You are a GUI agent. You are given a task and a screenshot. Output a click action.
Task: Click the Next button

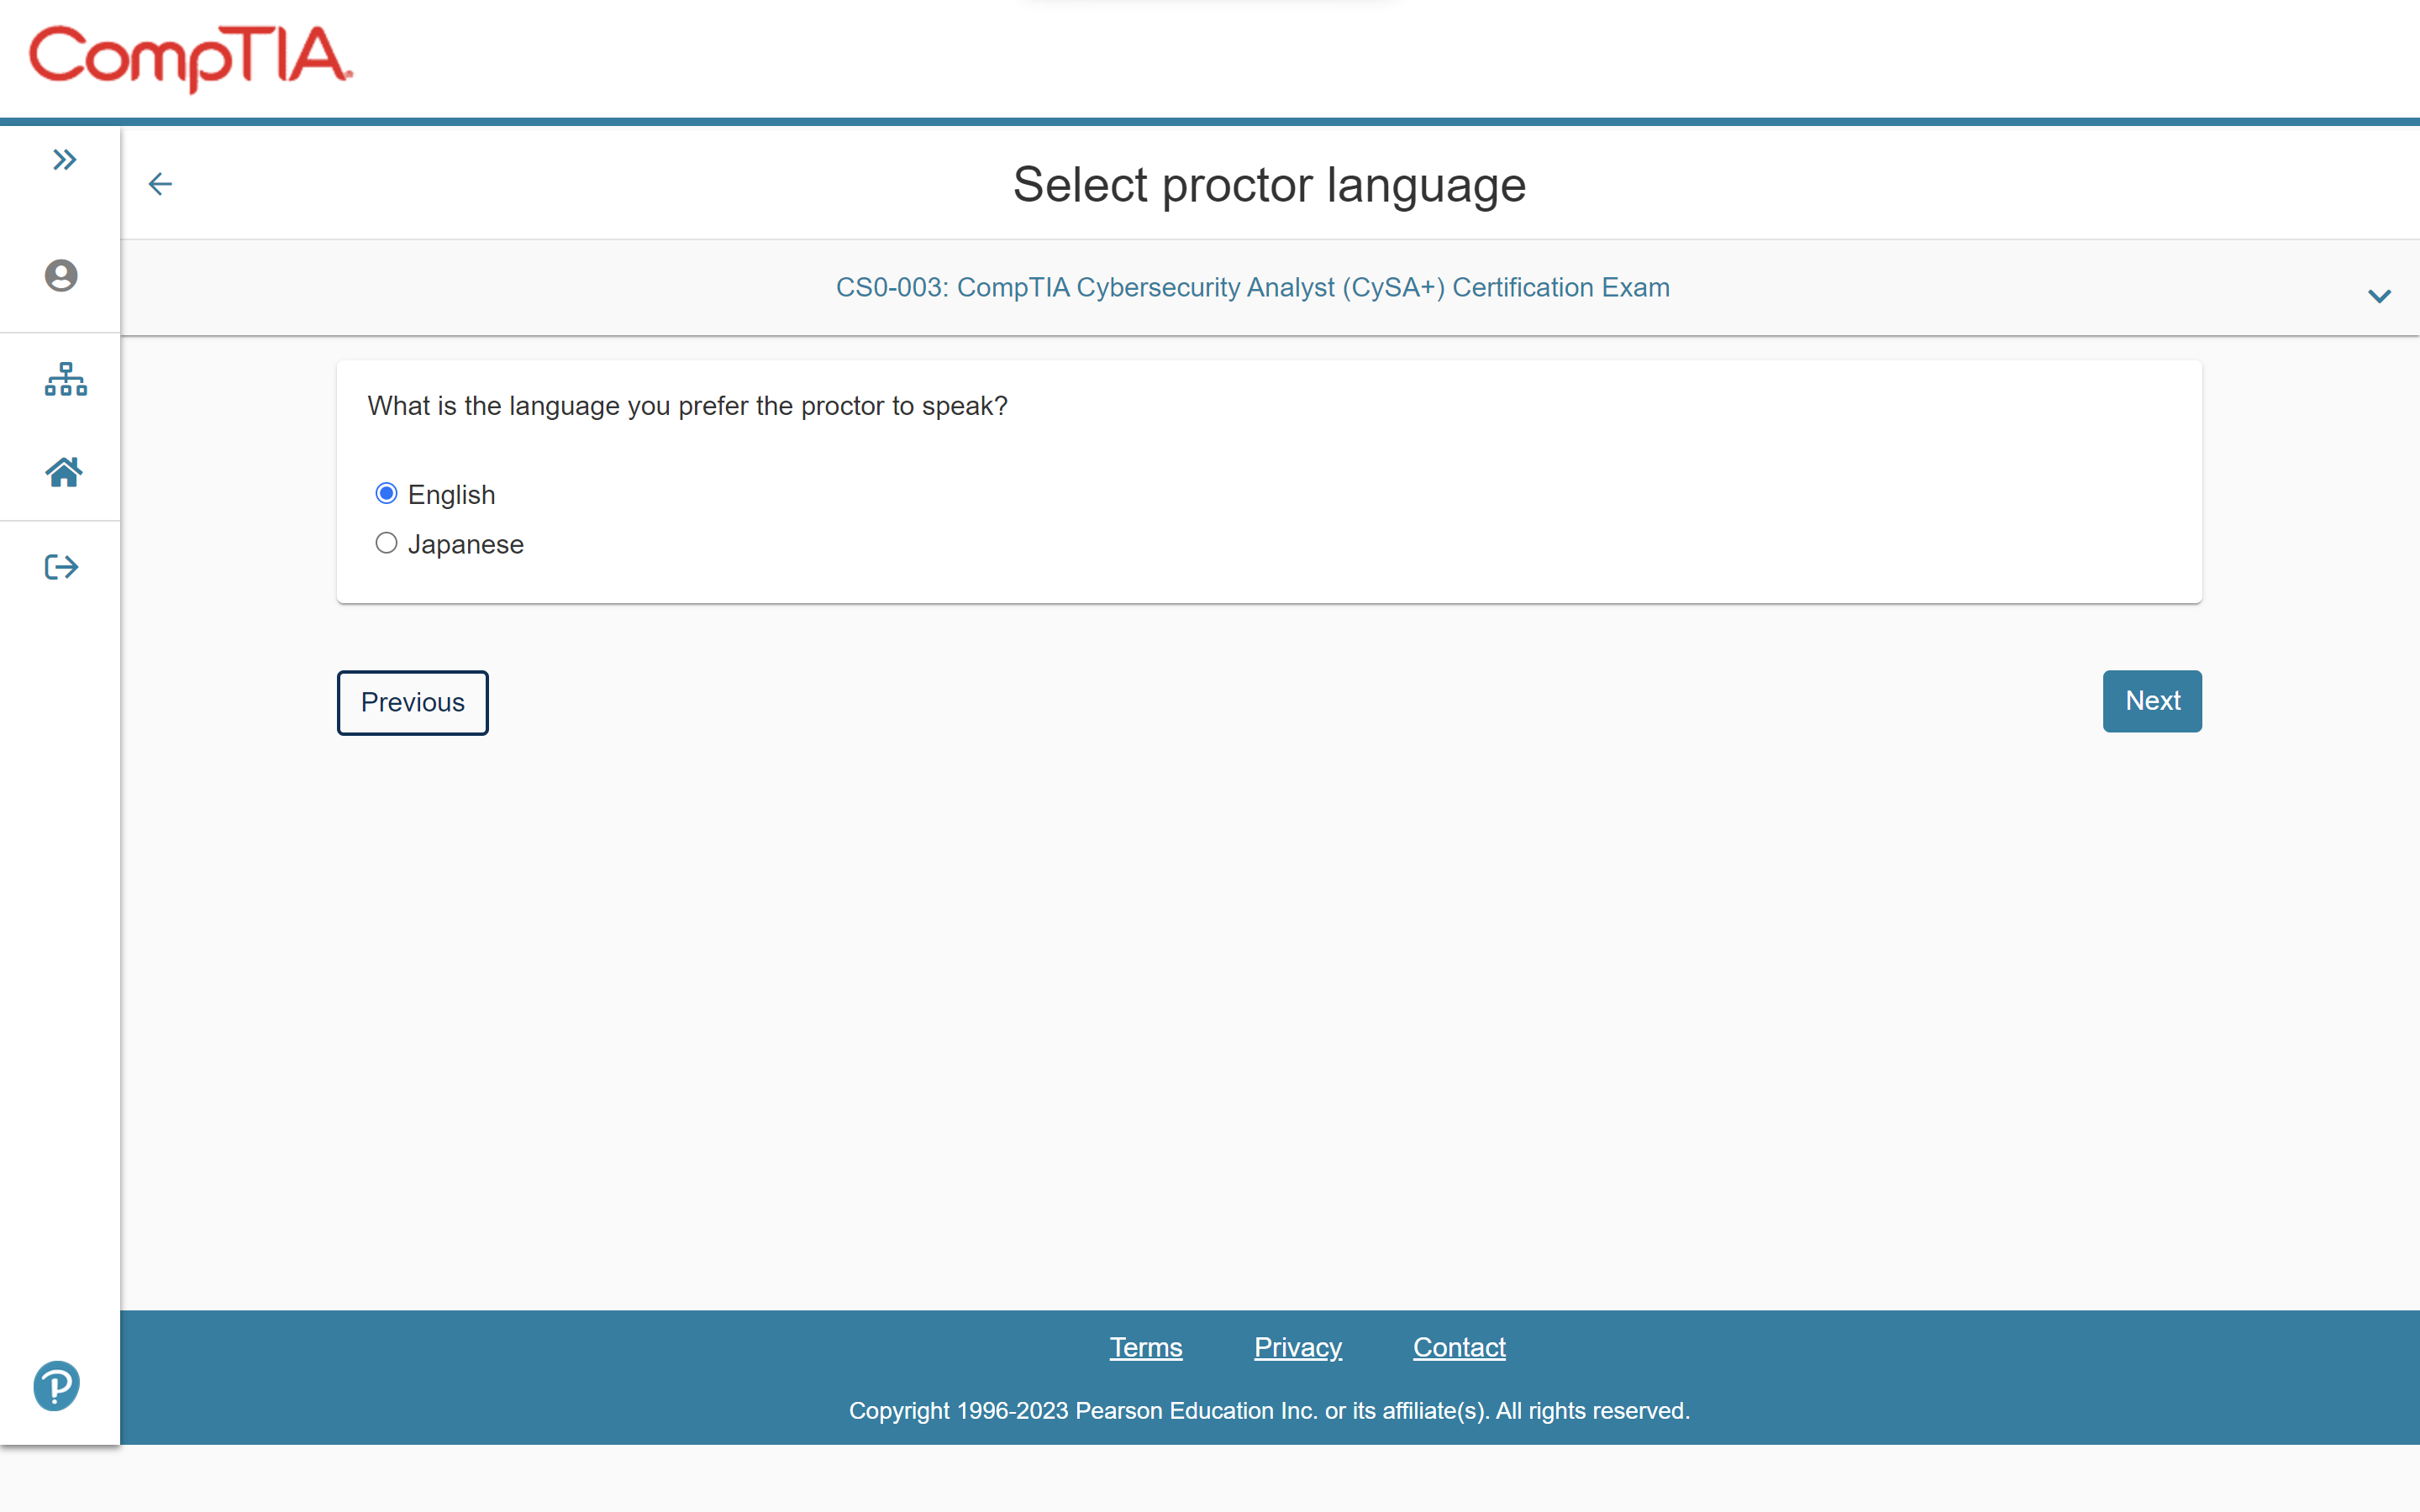(2152, 701)
